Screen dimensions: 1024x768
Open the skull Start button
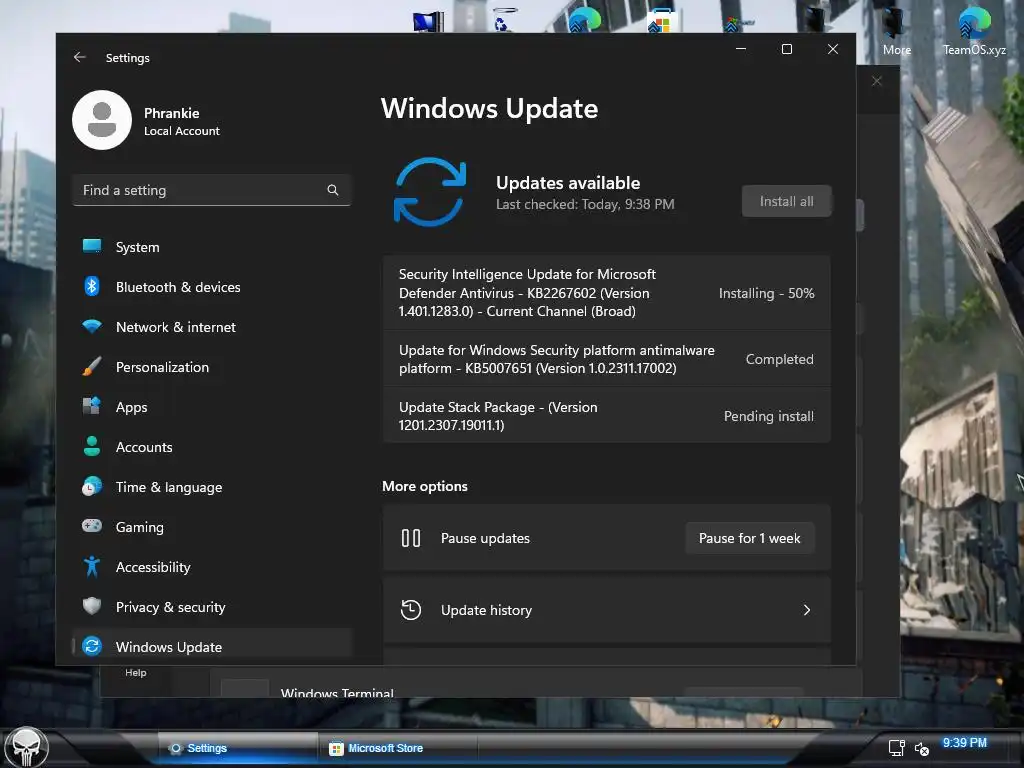(26, 747)
